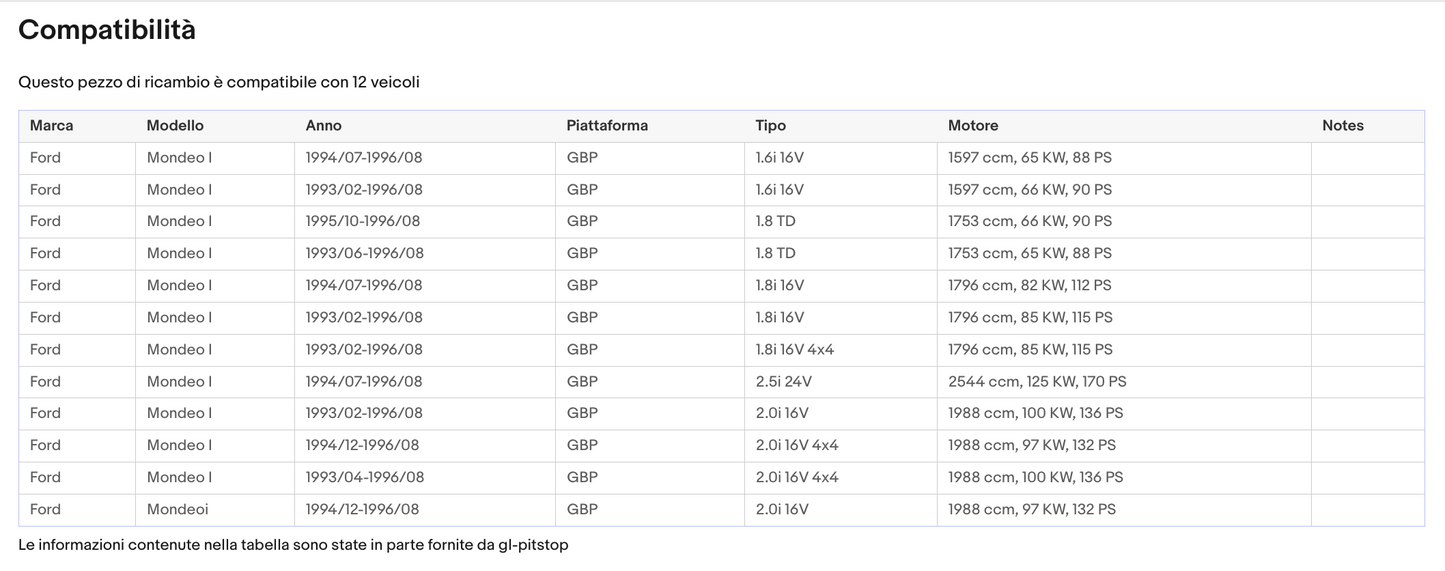Click the Mondeoi model cell
The image size is (1445, 571).
[x=178, y=510]
